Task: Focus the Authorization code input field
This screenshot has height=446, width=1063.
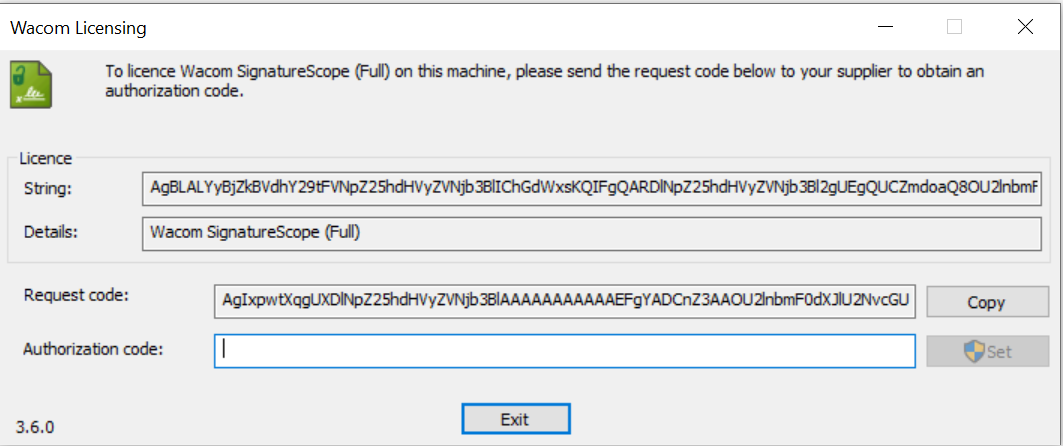Action: [565, 351]
